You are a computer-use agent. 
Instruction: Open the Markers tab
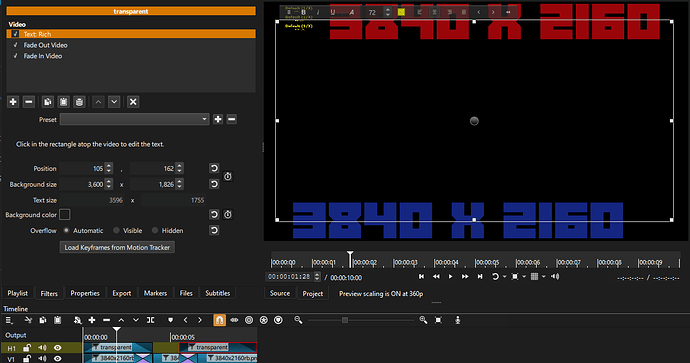155,293
